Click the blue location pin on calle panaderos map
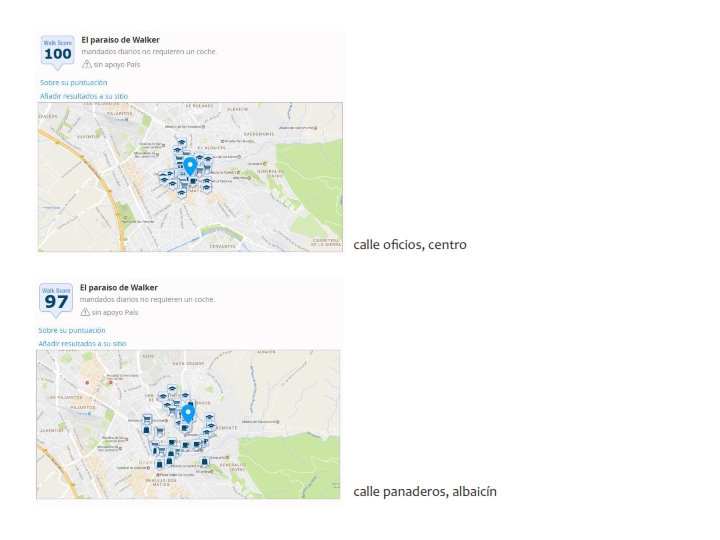Viewport: 720px width, 540px height. pos(188,414)
